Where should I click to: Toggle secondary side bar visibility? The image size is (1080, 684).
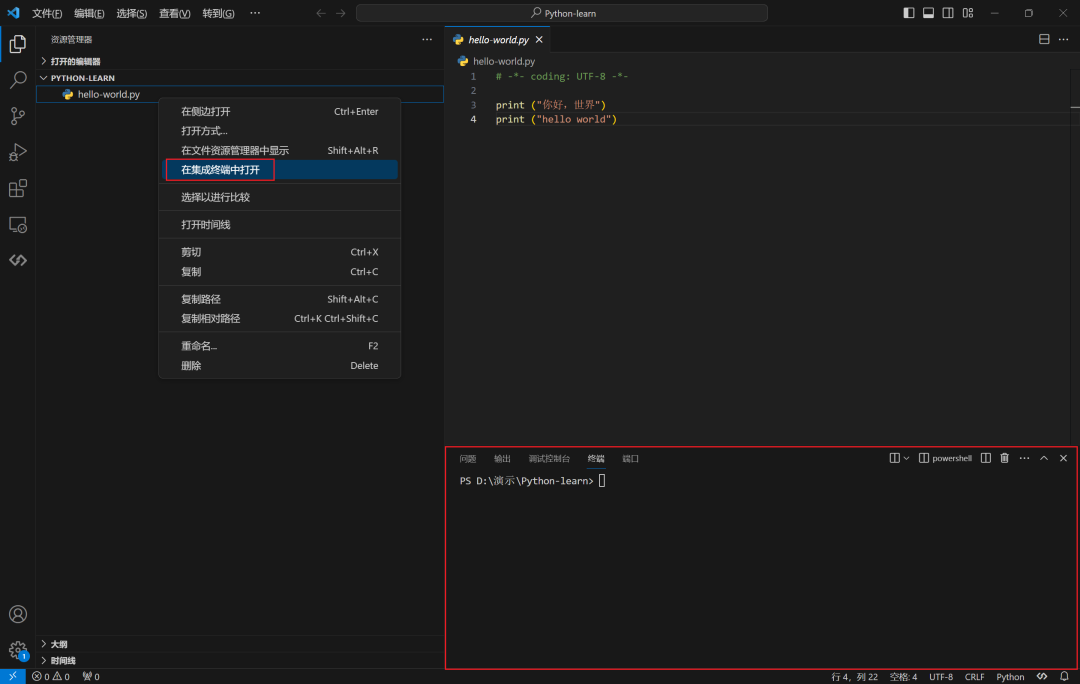point(948,13)
